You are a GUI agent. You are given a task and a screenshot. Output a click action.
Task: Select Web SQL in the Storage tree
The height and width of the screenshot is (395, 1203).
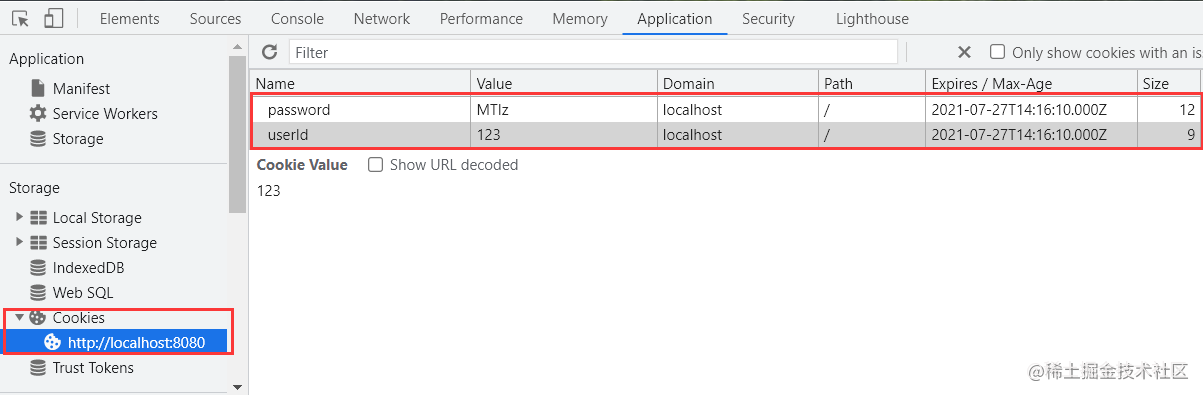[83, 292]
